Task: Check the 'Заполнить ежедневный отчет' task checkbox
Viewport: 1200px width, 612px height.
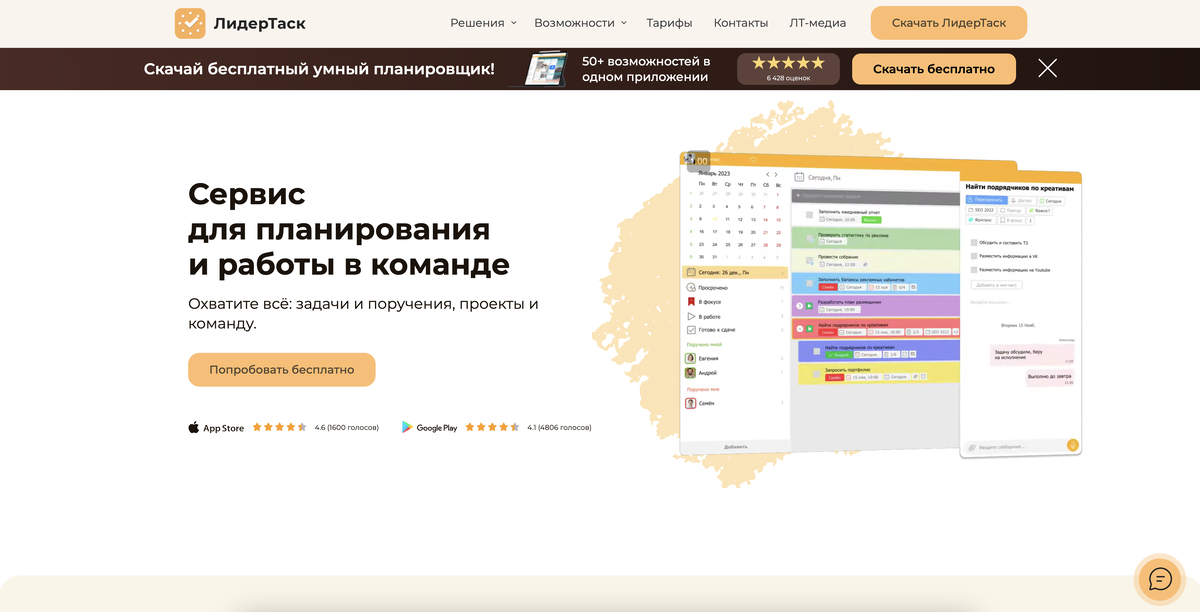Action: (x=810, y=215)
